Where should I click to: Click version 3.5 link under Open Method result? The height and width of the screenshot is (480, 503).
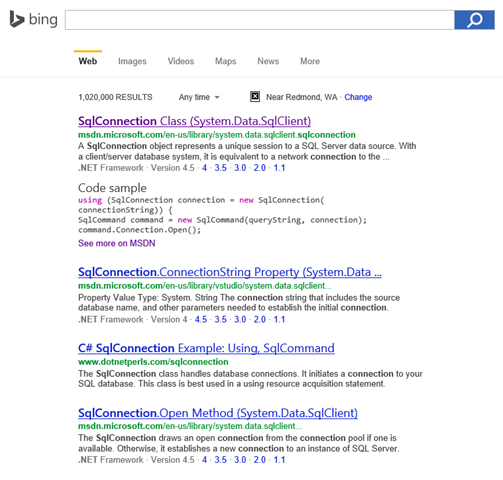(220, 460)
